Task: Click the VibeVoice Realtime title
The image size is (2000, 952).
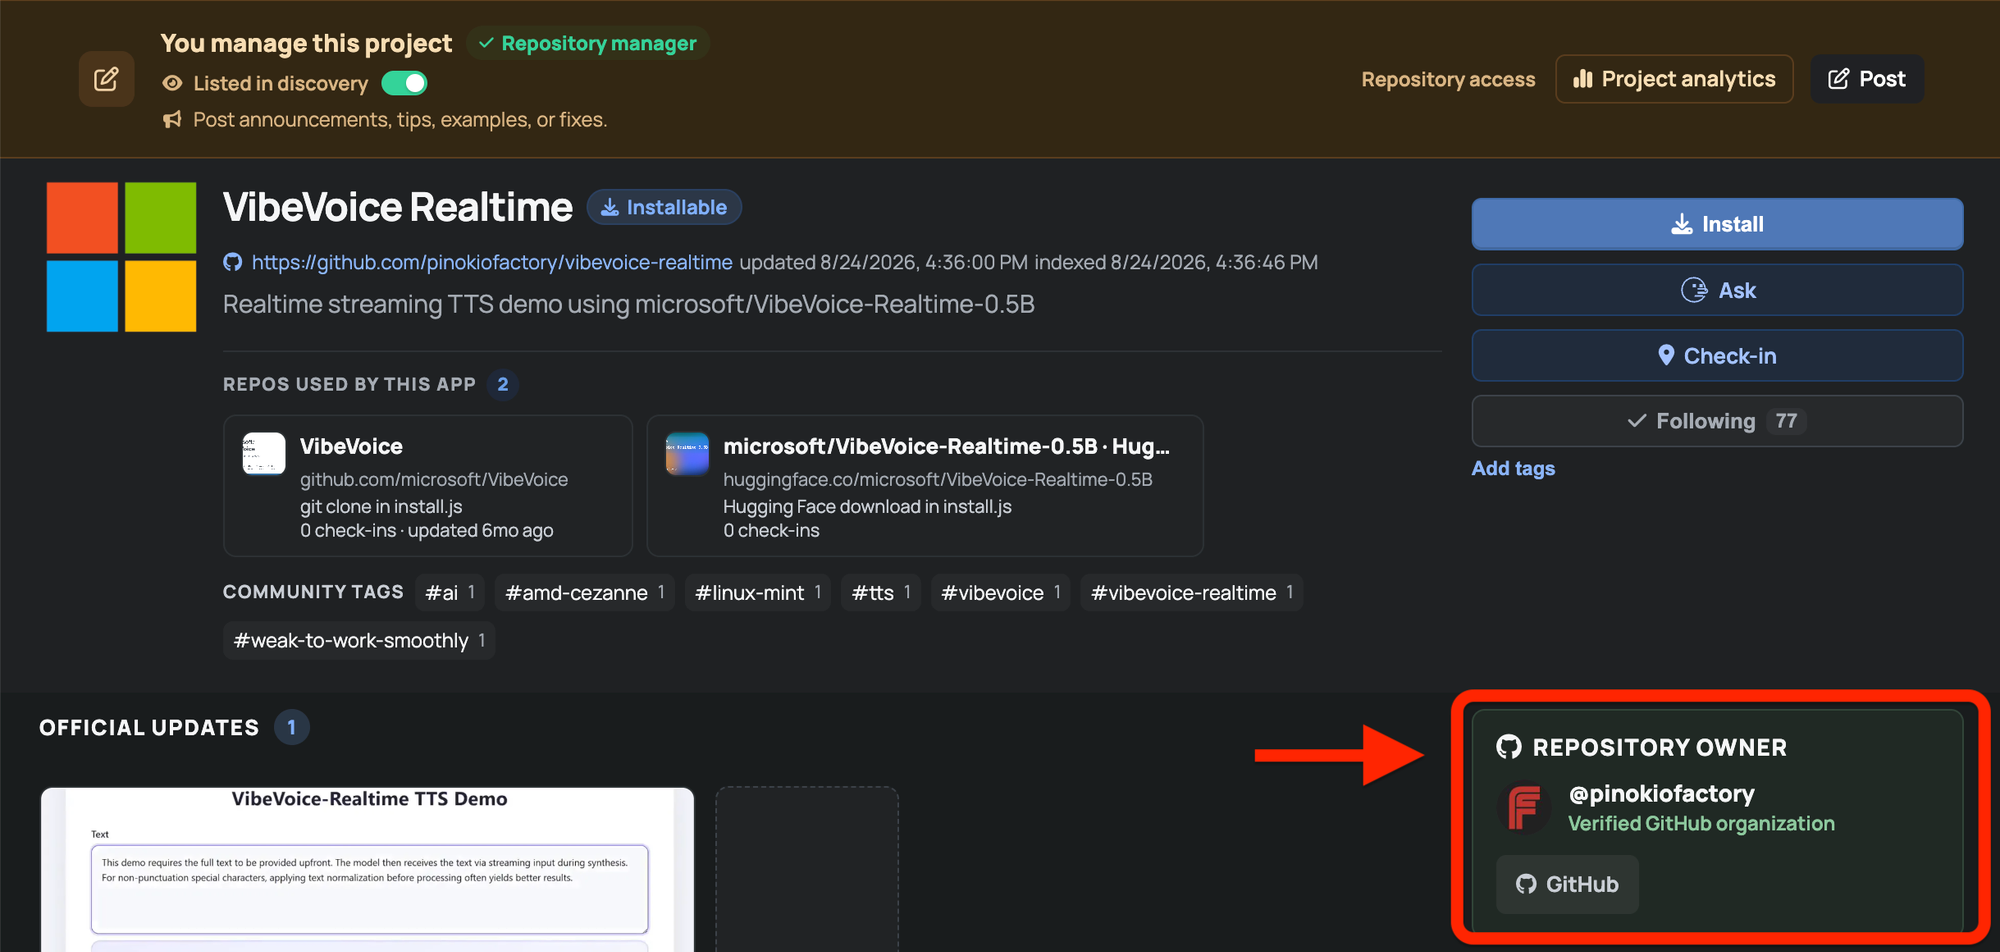Action: pyautogui.click(x=398, y=207)
